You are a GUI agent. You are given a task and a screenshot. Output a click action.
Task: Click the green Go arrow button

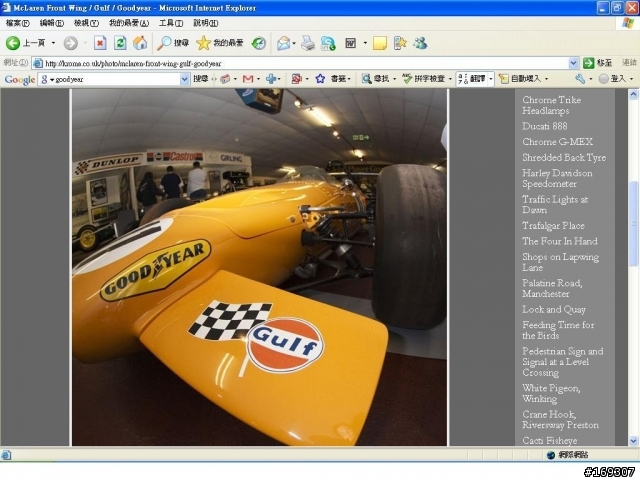point(589,63)
